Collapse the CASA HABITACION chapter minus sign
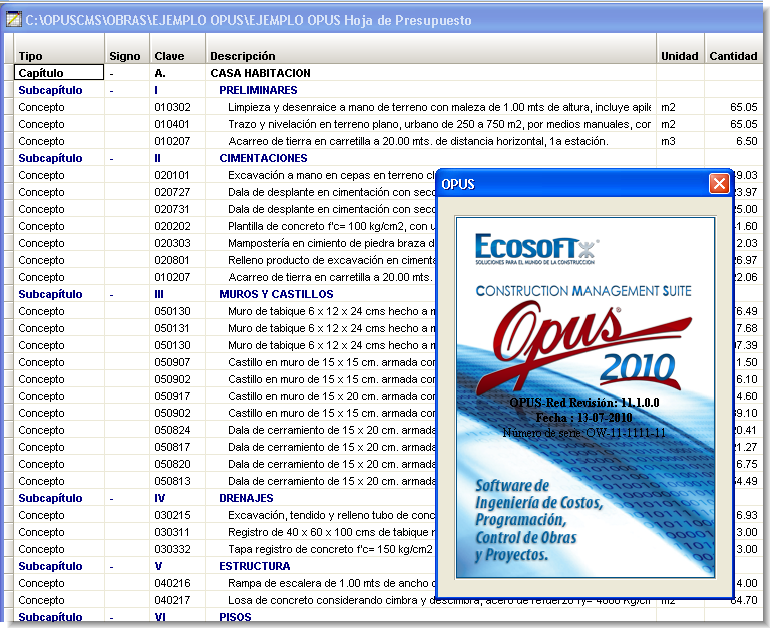Image resolution: width=770 pixels, height=628 pixels. [111, 73]
